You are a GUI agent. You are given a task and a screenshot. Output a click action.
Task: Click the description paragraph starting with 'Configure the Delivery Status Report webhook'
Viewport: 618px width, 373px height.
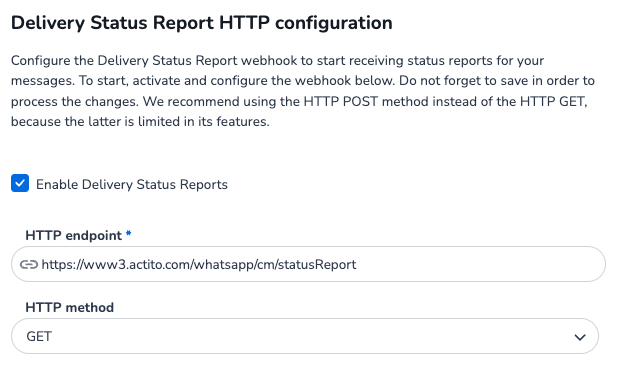click(303, 91)
